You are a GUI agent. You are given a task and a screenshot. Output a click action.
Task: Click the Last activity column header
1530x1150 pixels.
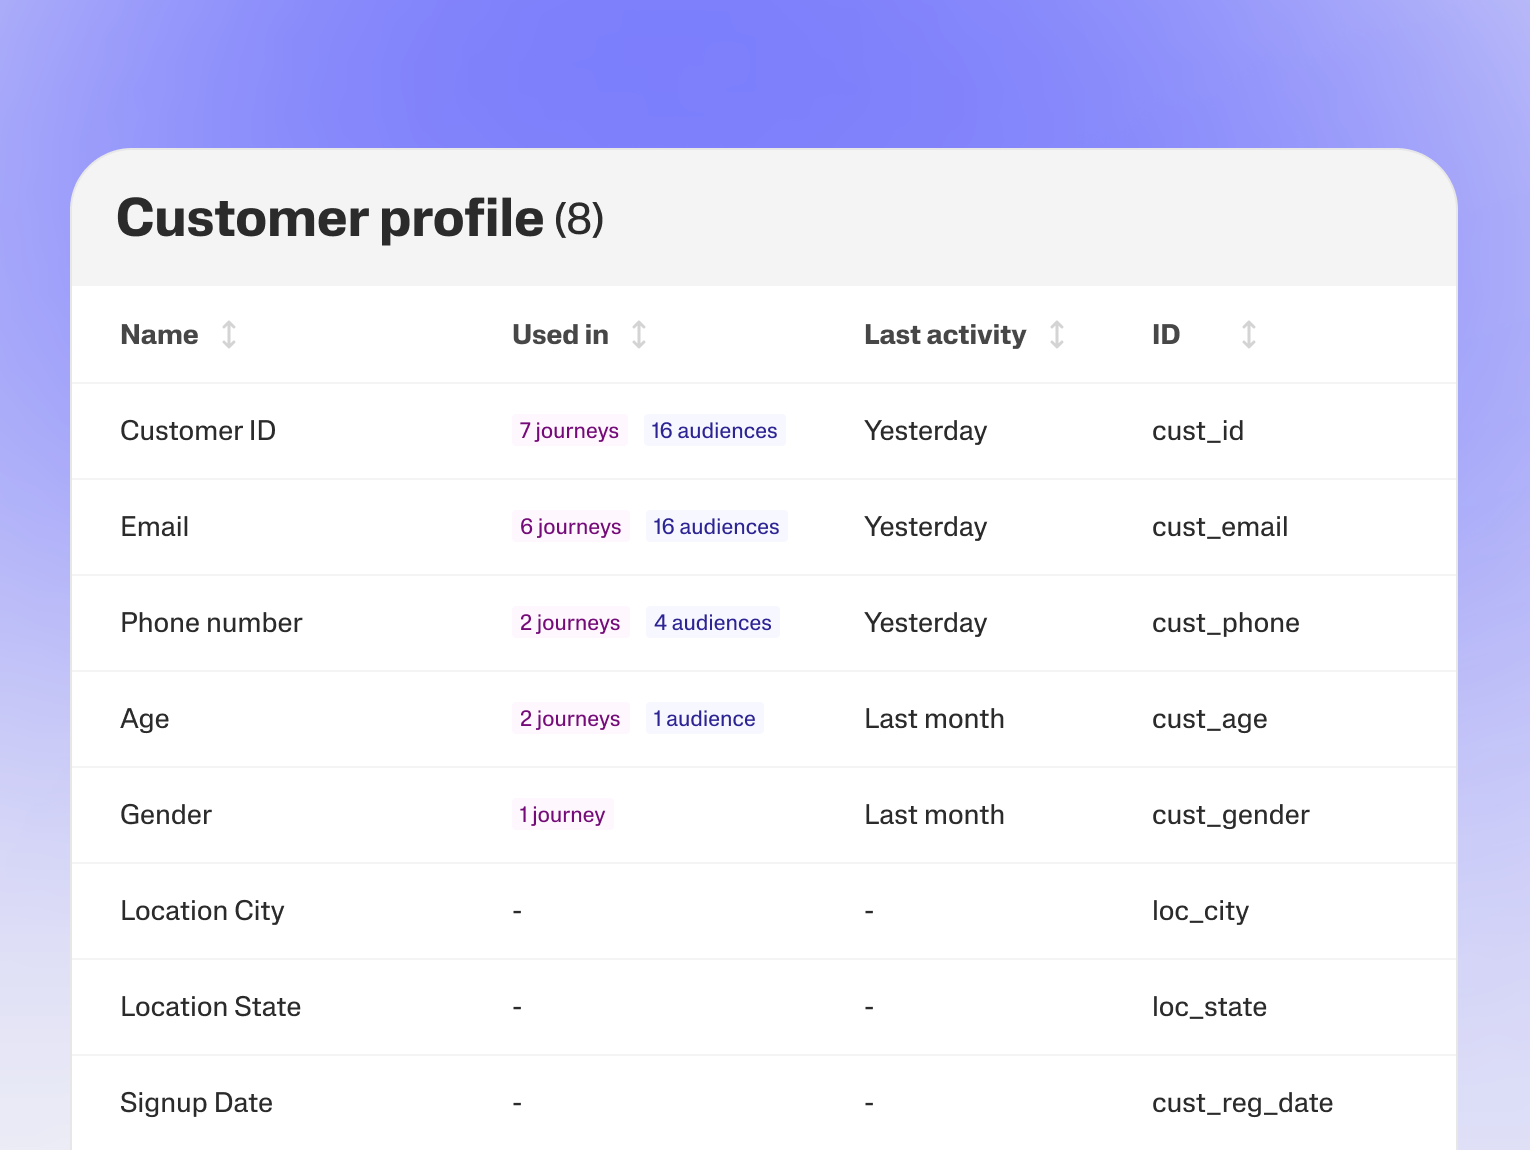pyautogui.click(x=944, y=334)
